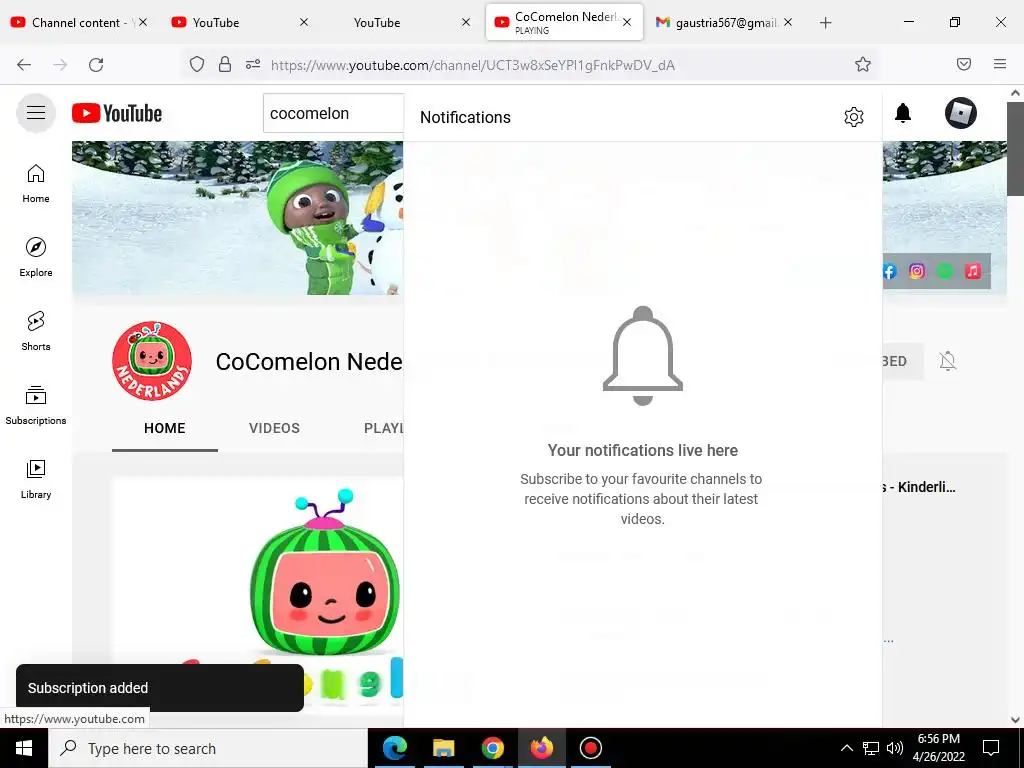The height and width of the screenshot is (768, 1024).
Task: Click the screen recorder taskbar icon
Action: click(x=590, y=748)
